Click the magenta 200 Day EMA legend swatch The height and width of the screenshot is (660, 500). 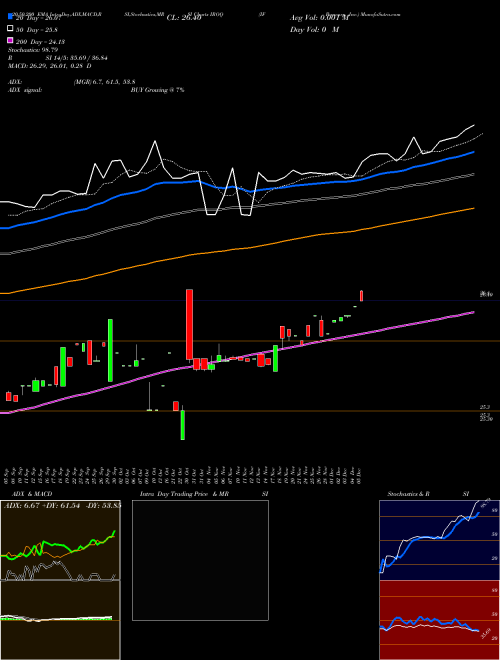(x=10, y=40)
